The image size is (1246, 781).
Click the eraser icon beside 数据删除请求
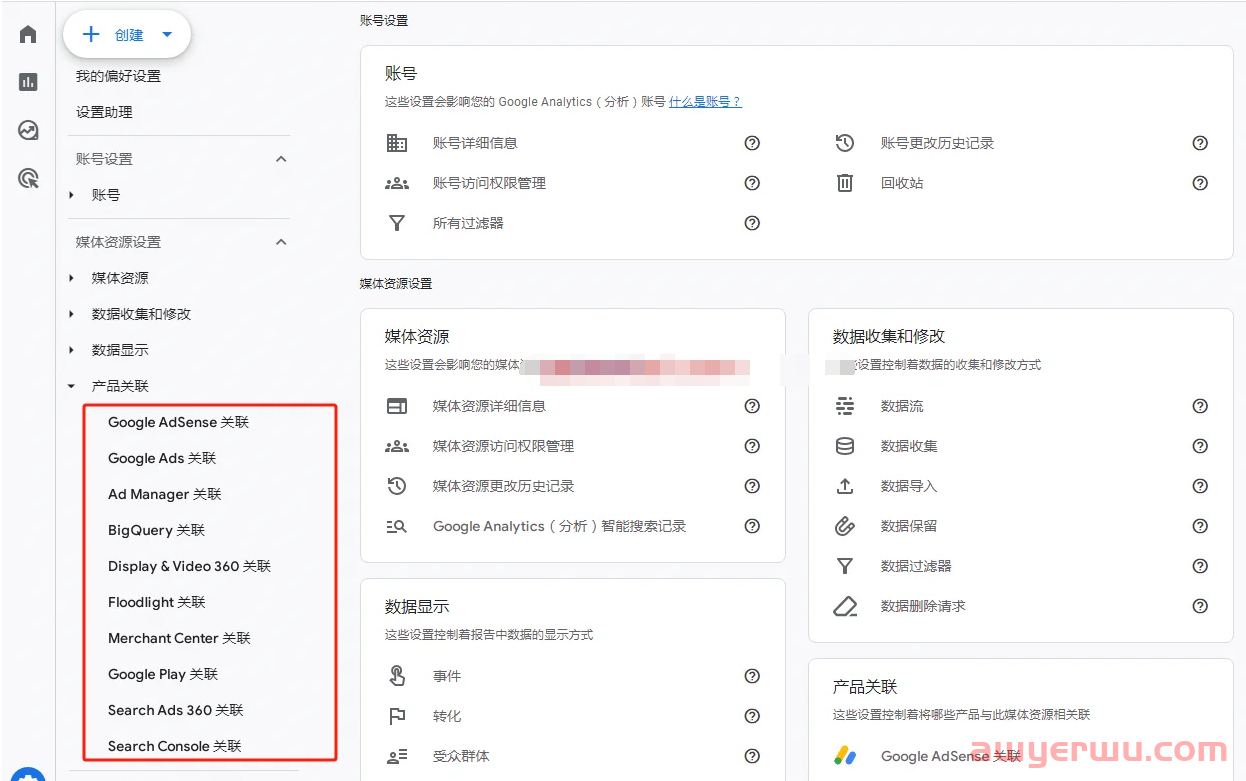click(x=845, y=606)
